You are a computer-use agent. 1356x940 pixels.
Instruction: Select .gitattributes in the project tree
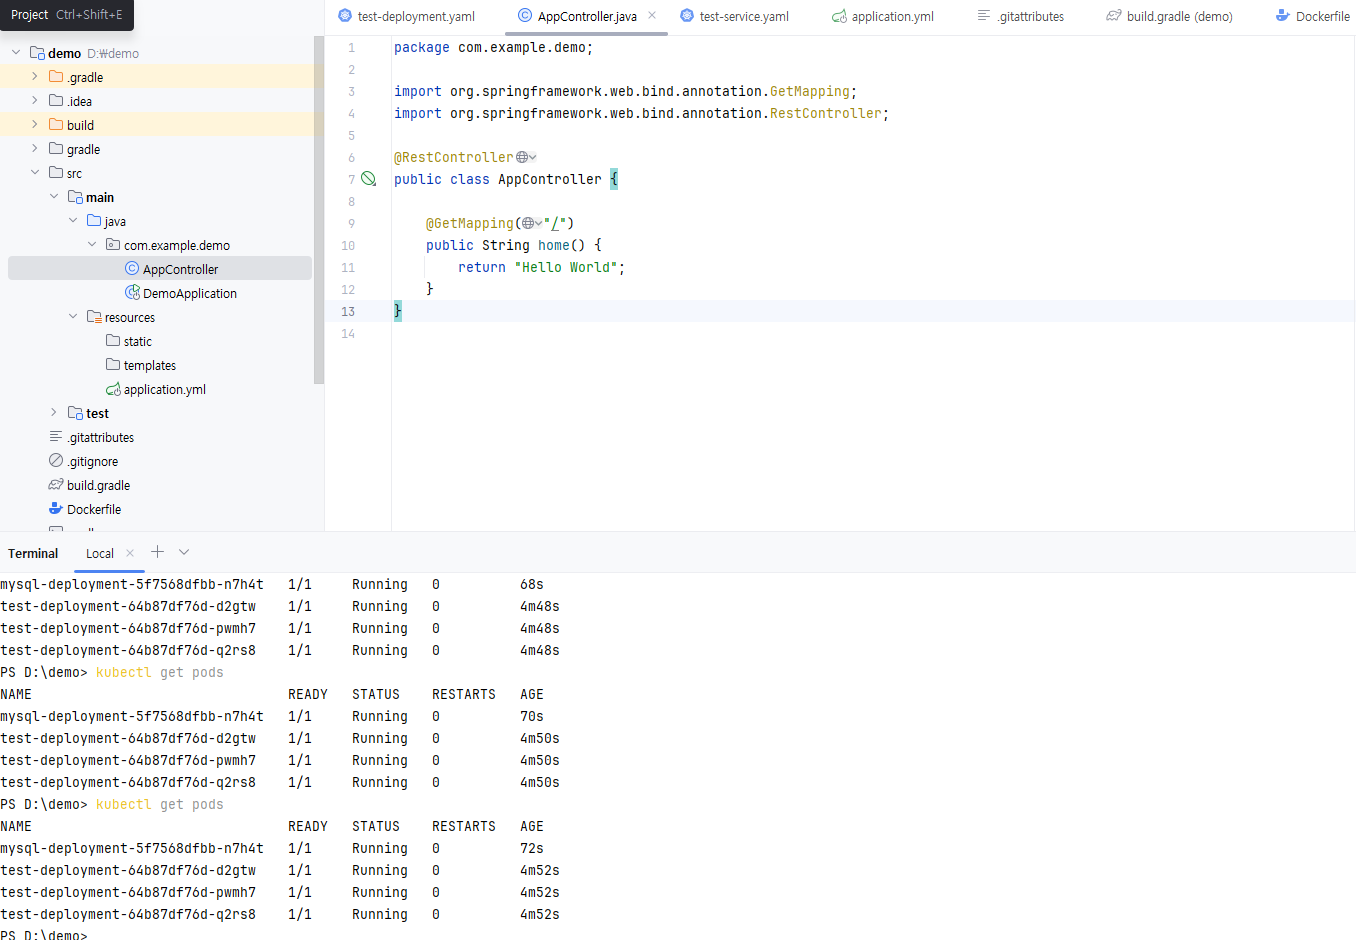(100, 437)
